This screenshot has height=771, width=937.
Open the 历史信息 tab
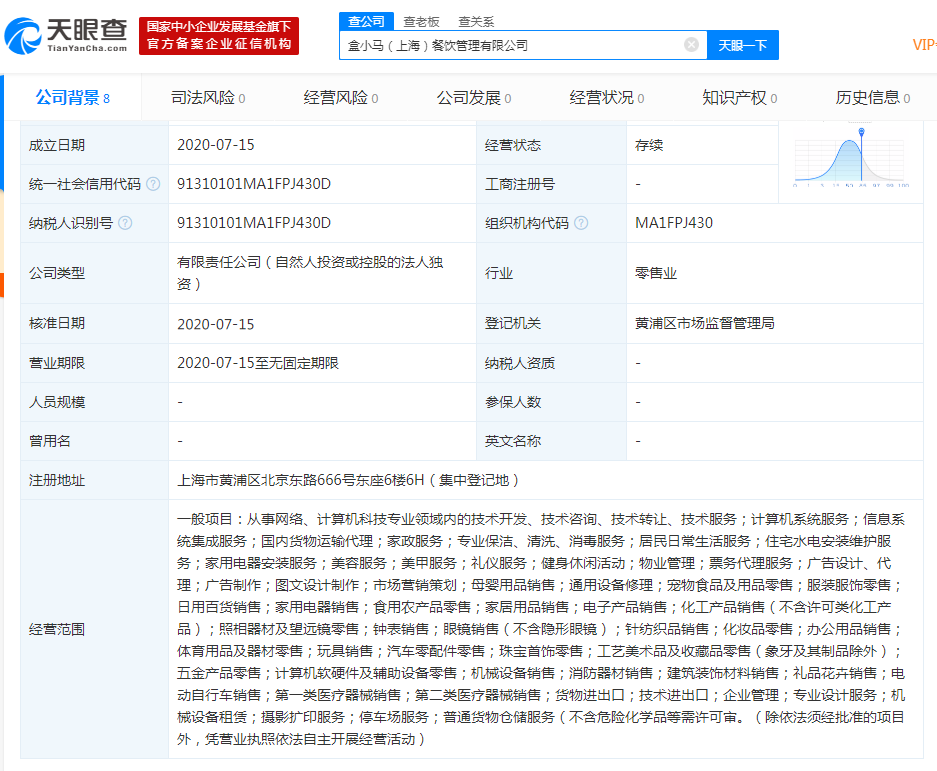[872, 97]
